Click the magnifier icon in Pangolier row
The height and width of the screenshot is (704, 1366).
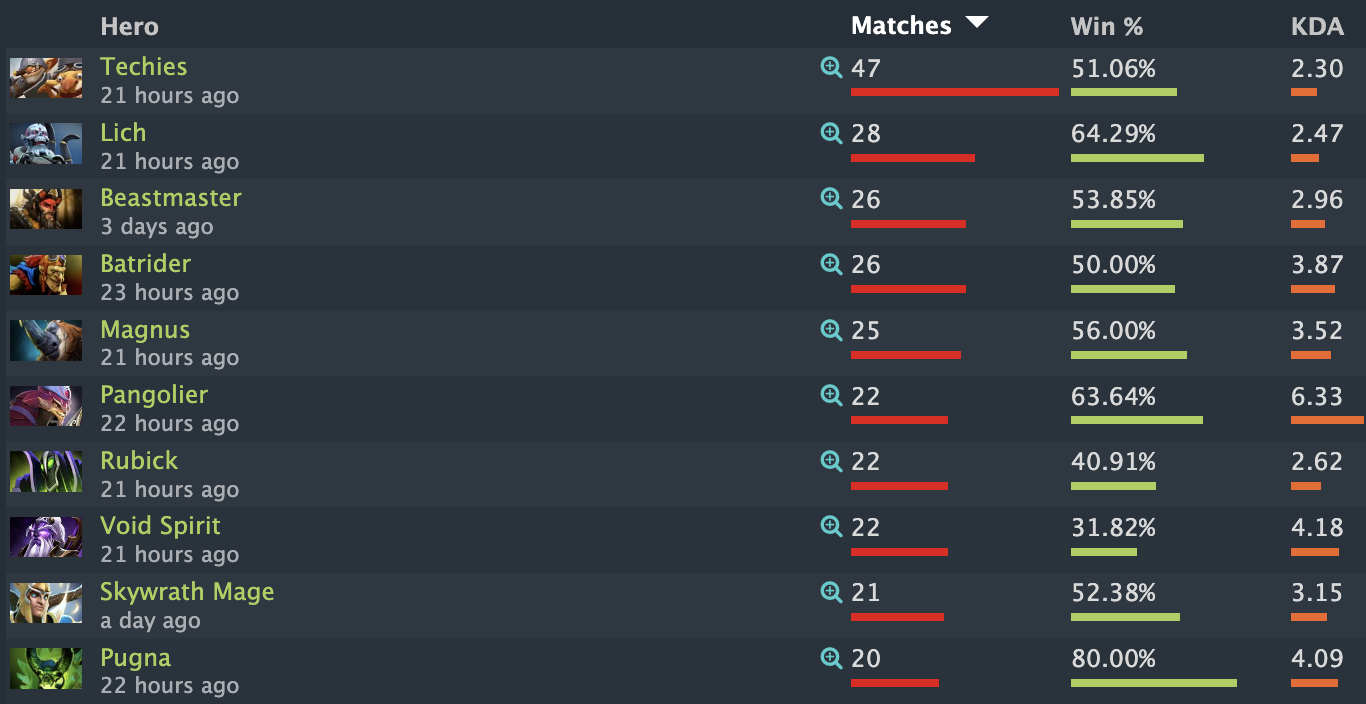(x=831, y=396)
